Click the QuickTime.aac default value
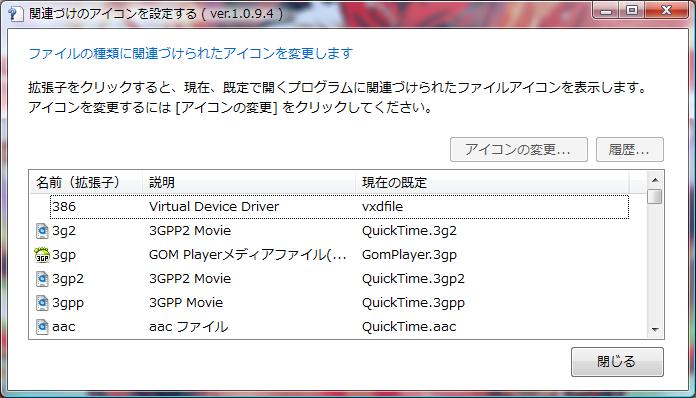696x398 pixels. [409, 327]
